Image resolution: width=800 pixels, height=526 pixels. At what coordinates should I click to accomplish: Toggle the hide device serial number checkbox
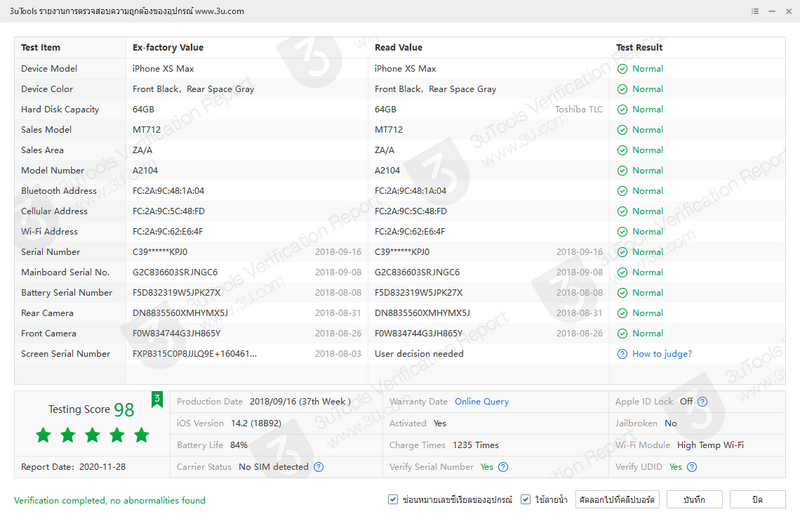(x=392, y=499)
